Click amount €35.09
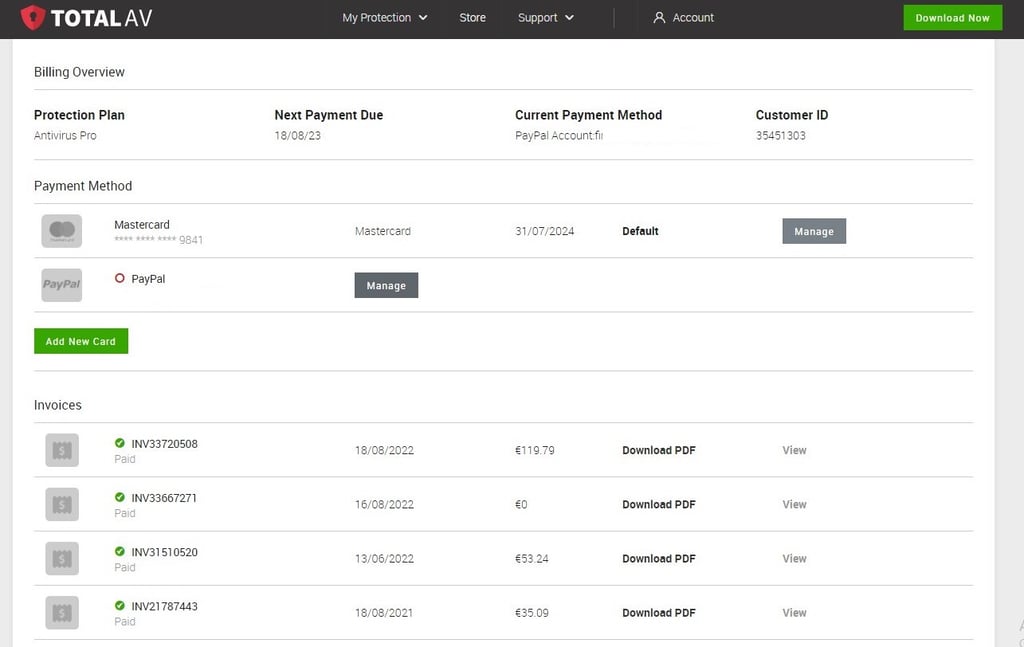This screenshot has width=1024, height=647. point(532,613)
